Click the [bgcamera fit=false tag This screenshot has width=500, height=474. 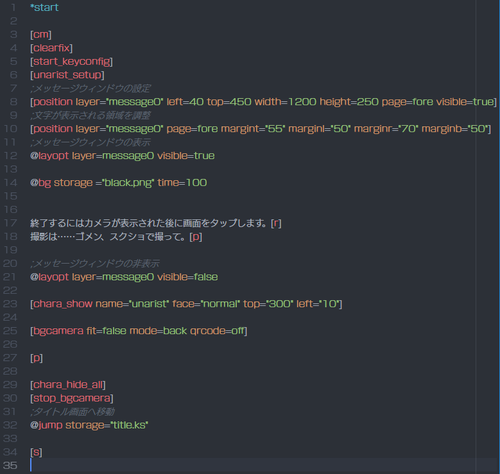[78, 331]
